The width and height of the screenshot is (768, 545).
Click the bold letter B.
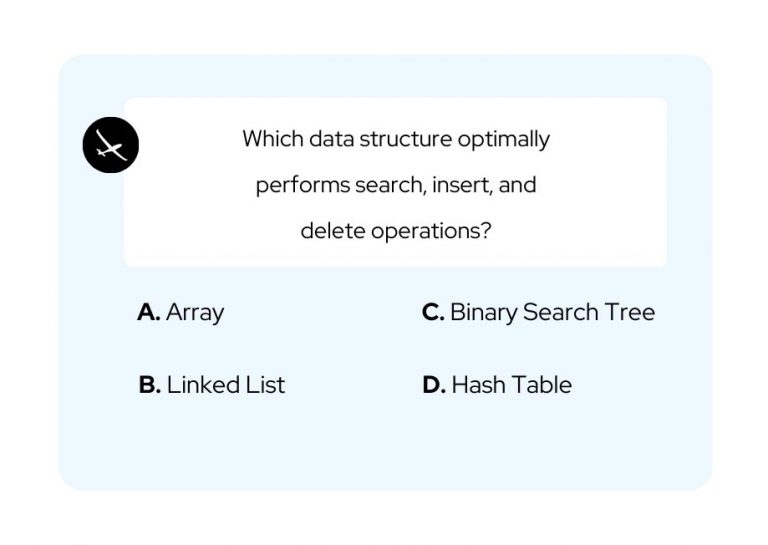(x=149, y=384)
